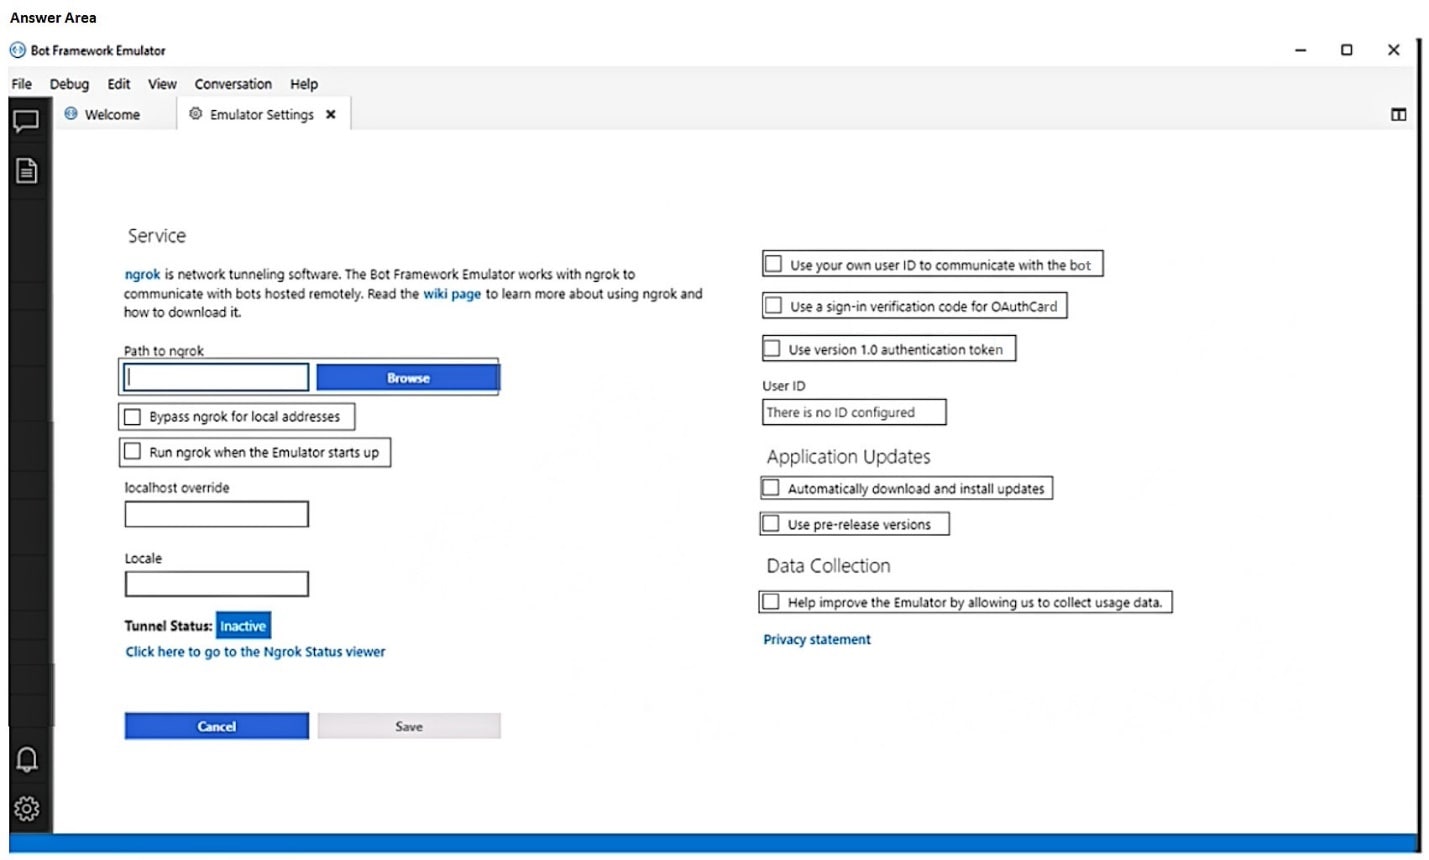The image size is (1429, 860).
Task: Toggle the split layout icon top right
Action: pyautogui.click(x=1397, y=114)
